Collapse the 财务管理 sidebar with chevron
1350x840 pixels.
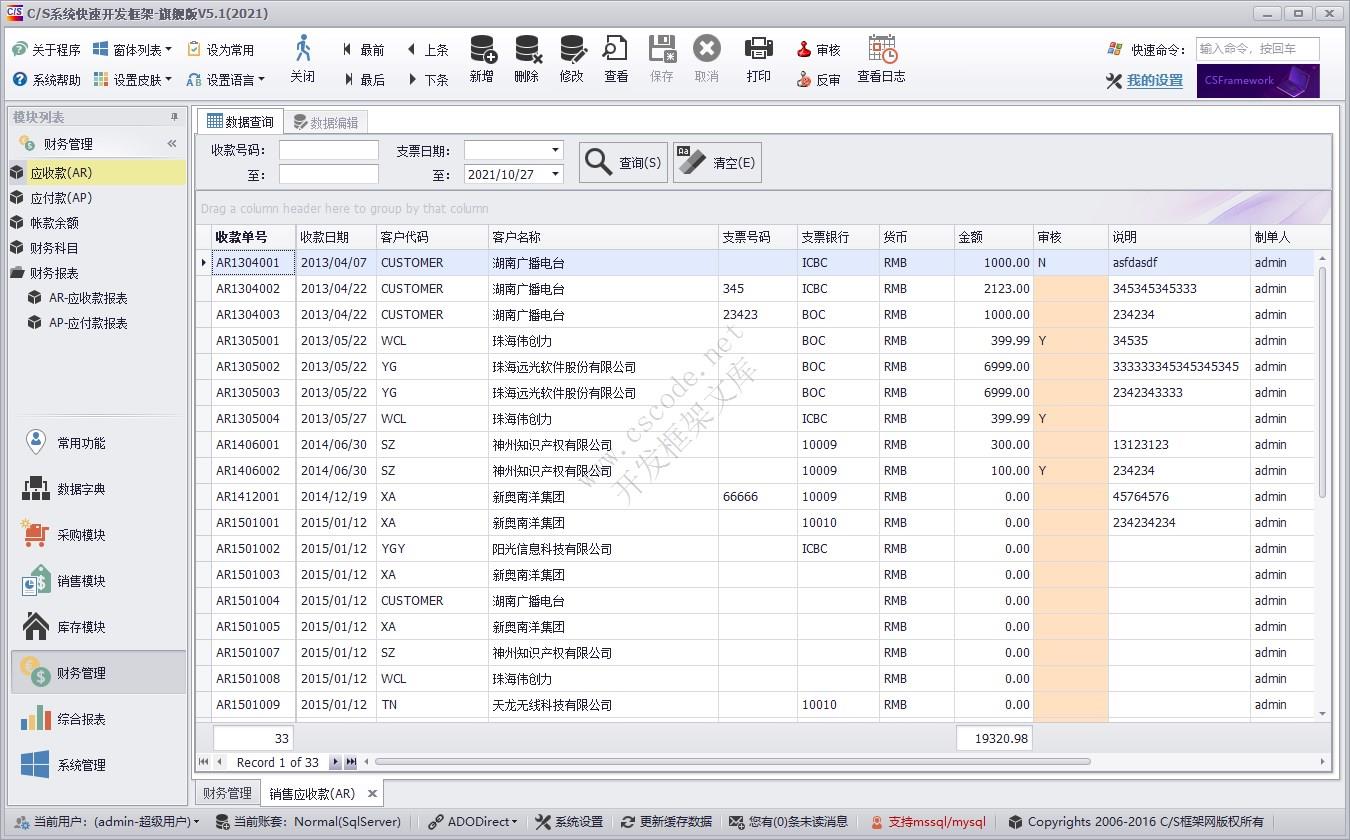(170, 142)
